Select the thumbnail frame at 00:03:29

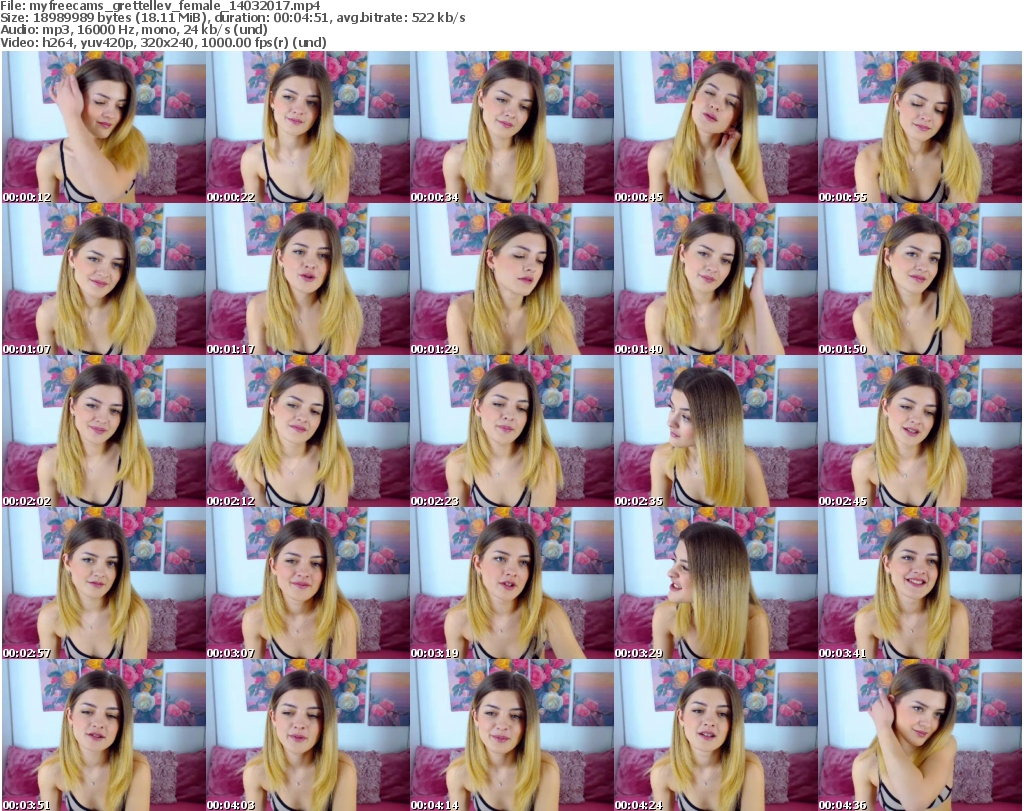(x=716, y=583)
